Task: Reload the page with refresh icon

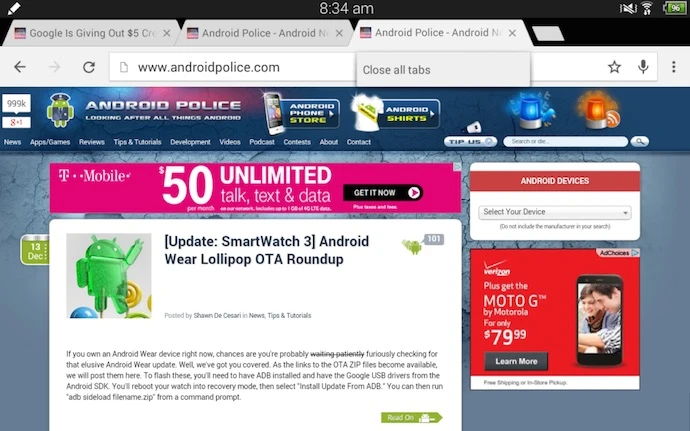Action: 89,67
